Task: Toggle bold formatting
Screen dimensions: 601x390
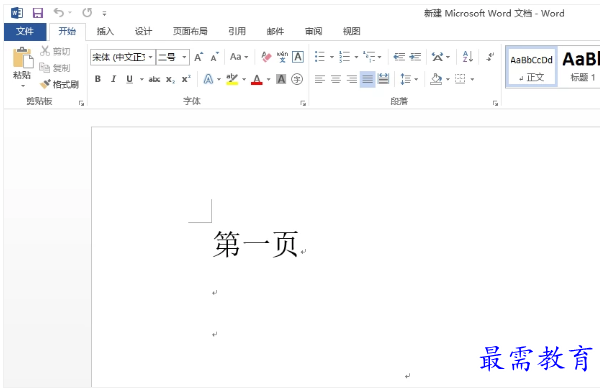Action: 98,79
